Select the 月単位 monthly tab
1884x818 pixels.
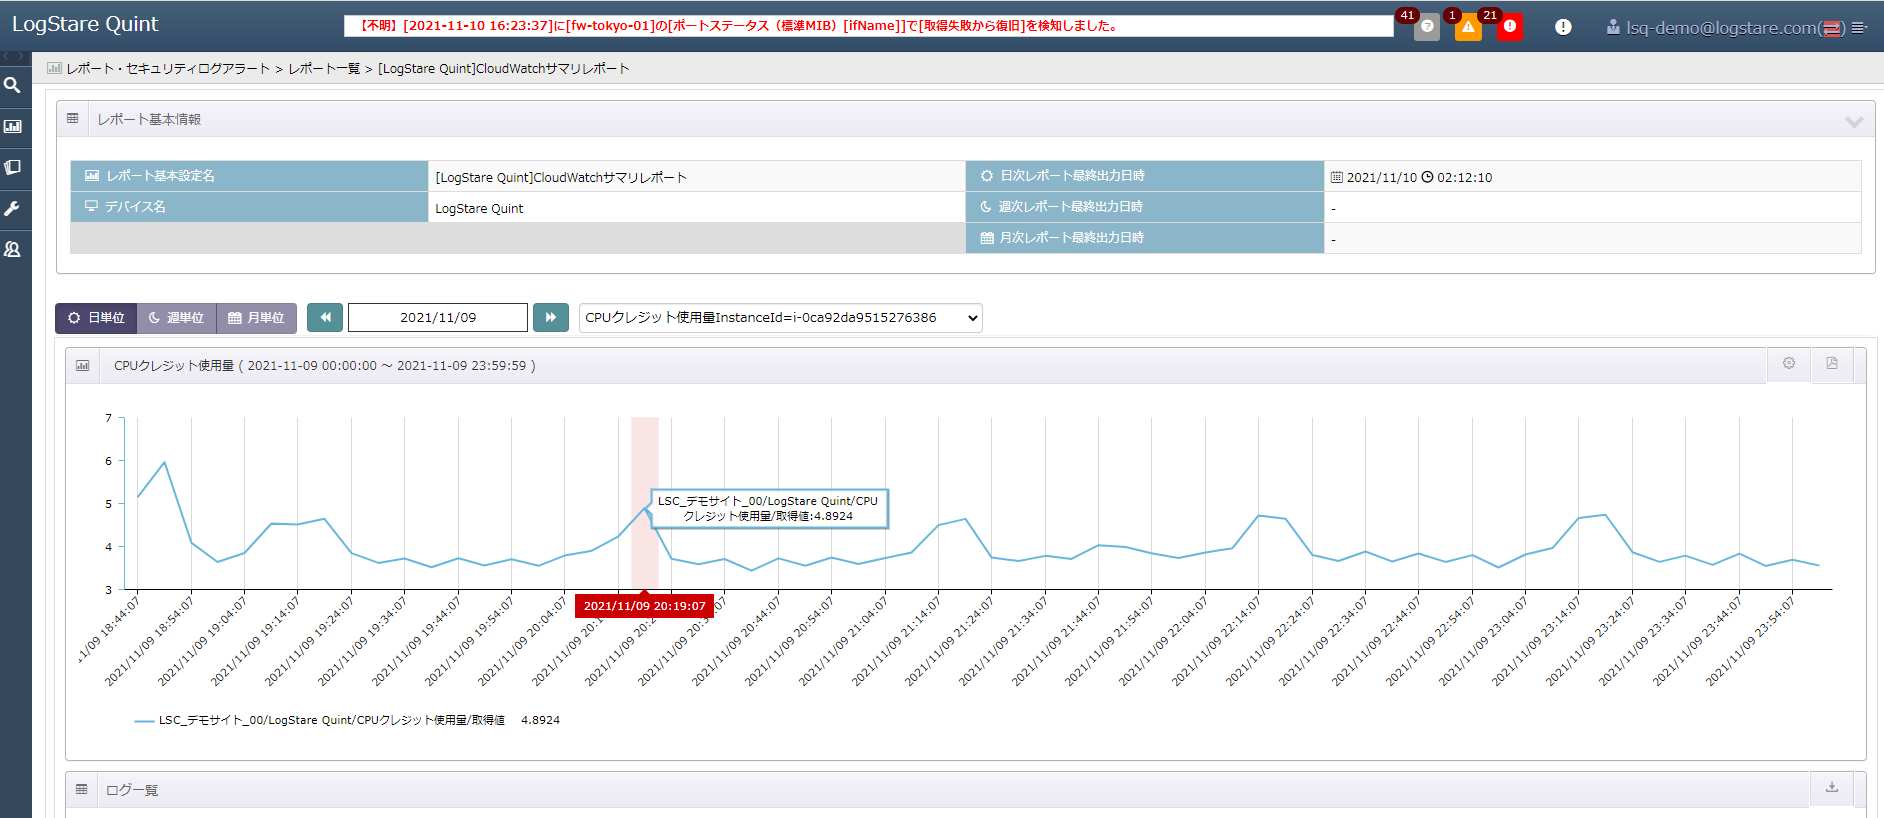pyautogui.click(x=256, y=318)
